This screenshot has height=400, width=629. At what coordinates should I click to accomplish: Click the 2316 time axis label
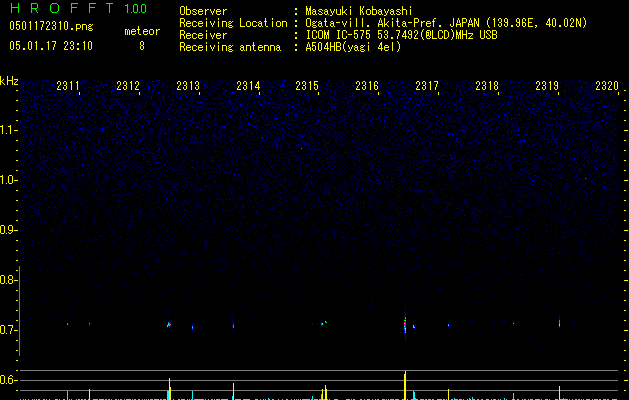coord(367,86)
